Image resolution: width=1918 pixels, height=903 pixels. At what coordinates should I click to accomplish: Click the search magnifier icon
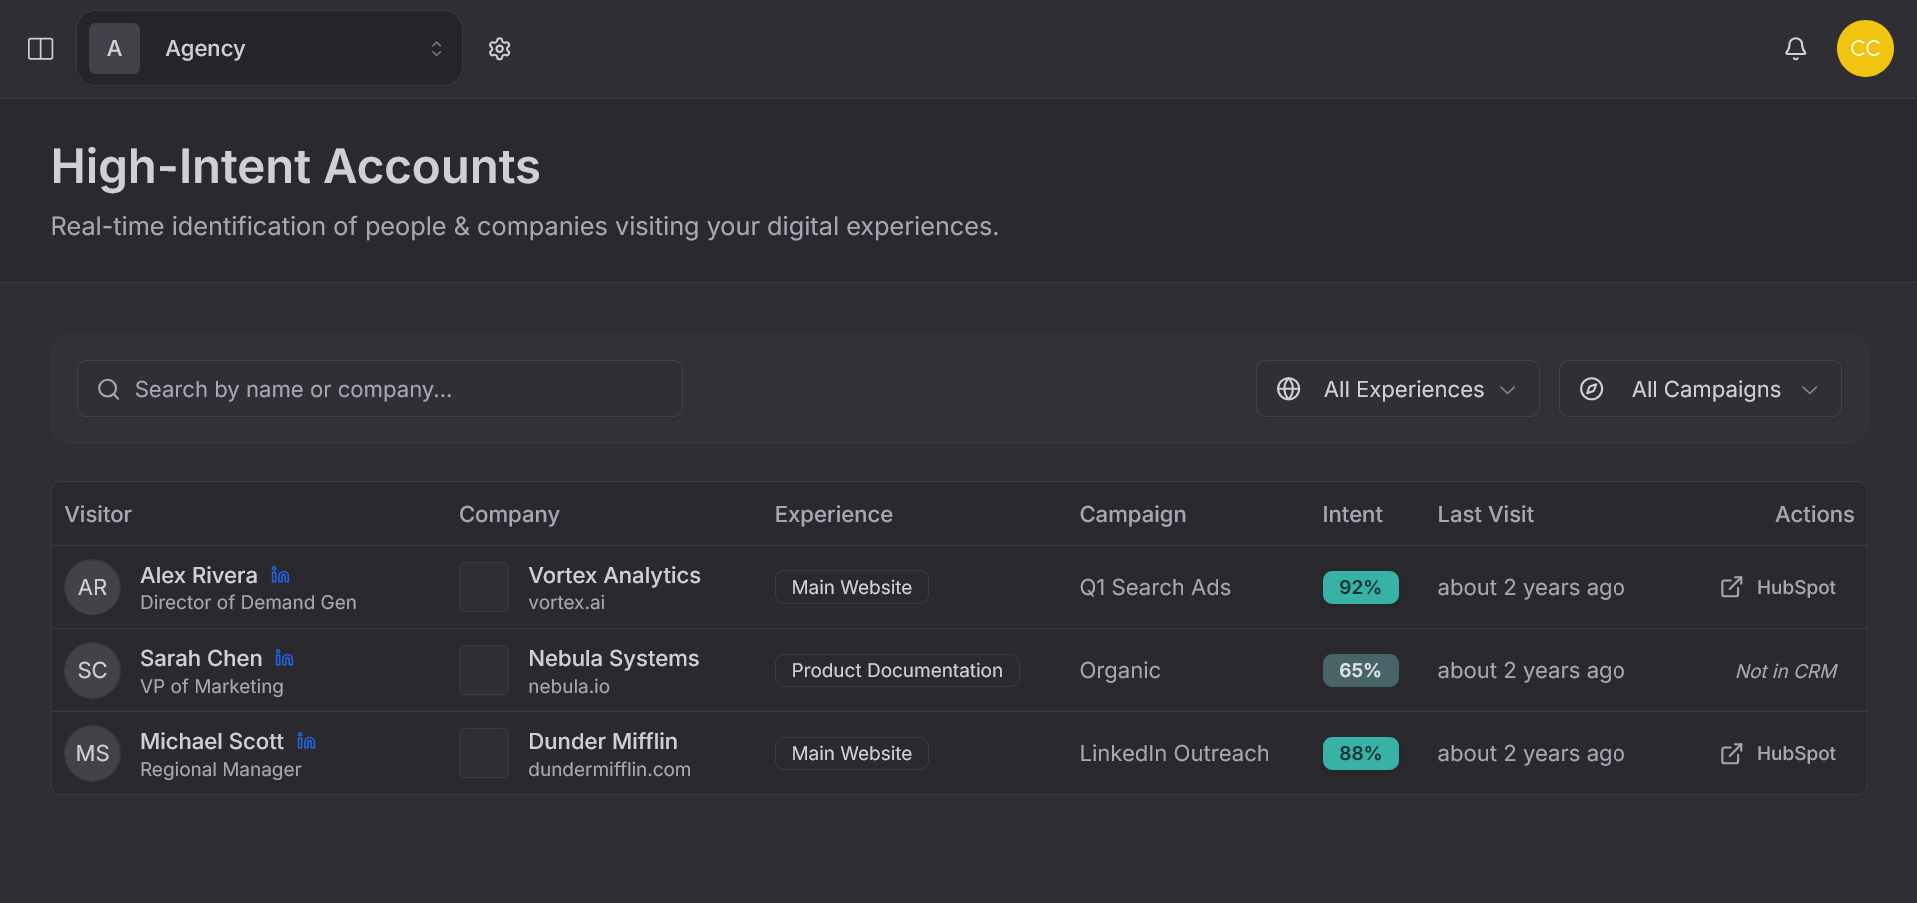(x=108, y=388)
